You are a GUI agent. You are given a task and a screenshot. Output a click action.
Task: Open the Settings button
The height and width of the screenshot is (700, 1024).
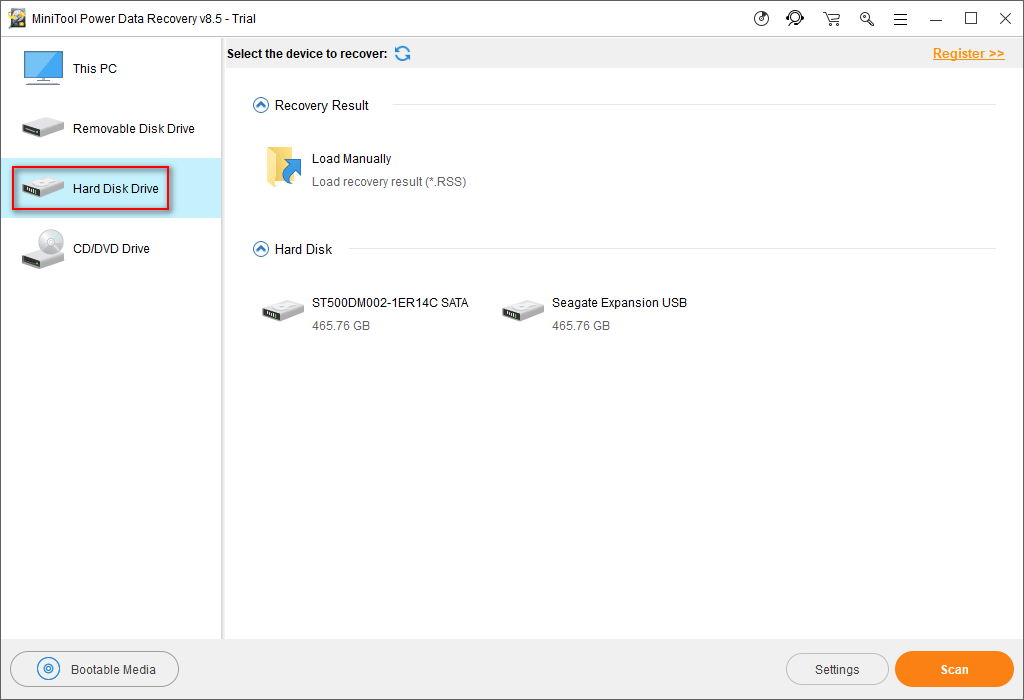837,669
